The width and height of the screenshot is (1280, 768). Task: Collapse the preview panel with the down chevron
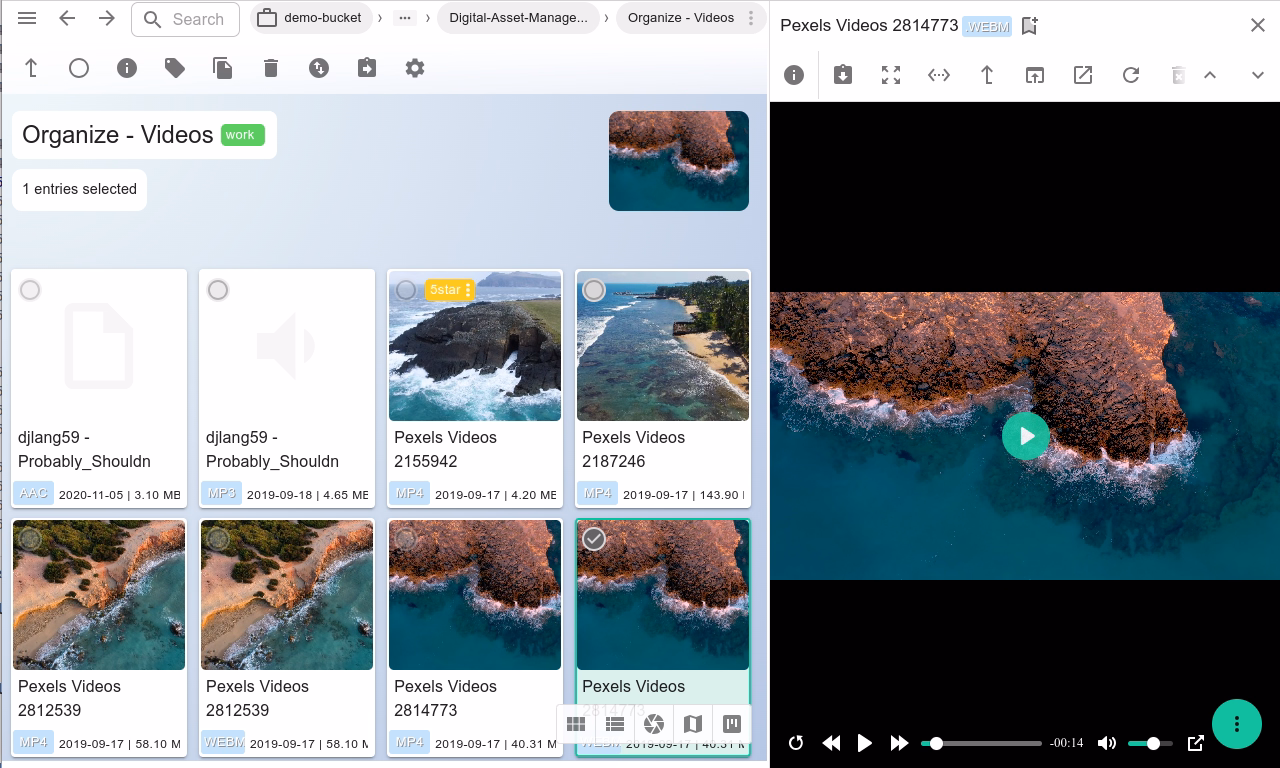click(x=1258, y=75)
